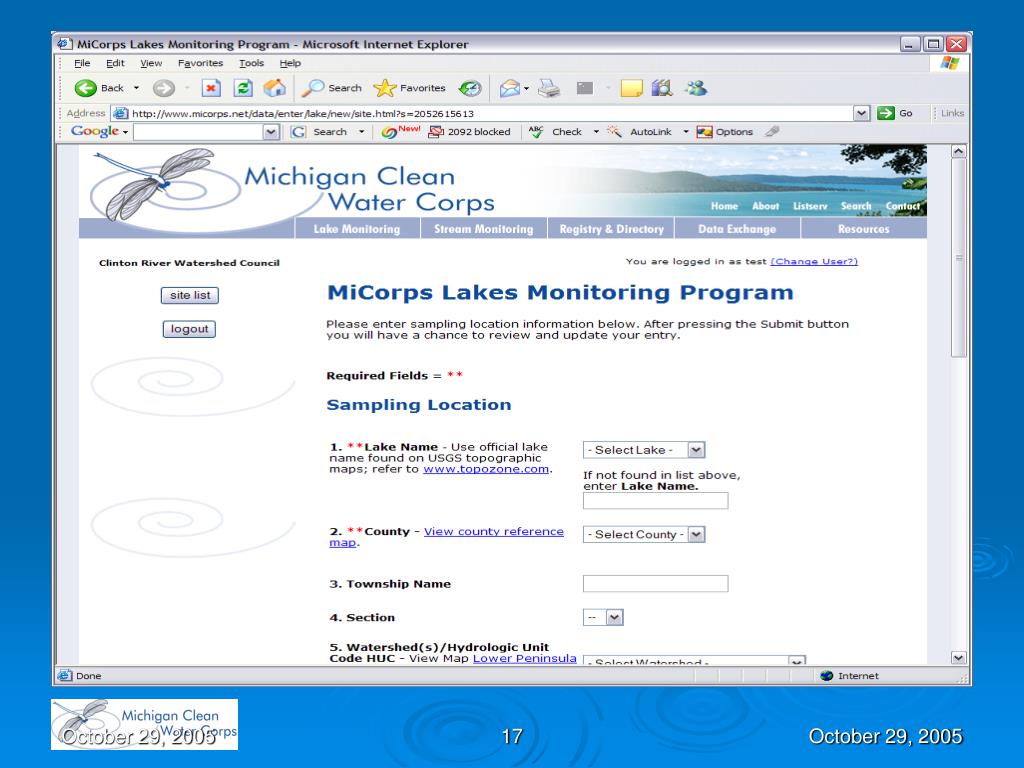Viewport: 1024px width, 768px height.
Task: Open the Tools menu
Action: click(x=251, y=63)
